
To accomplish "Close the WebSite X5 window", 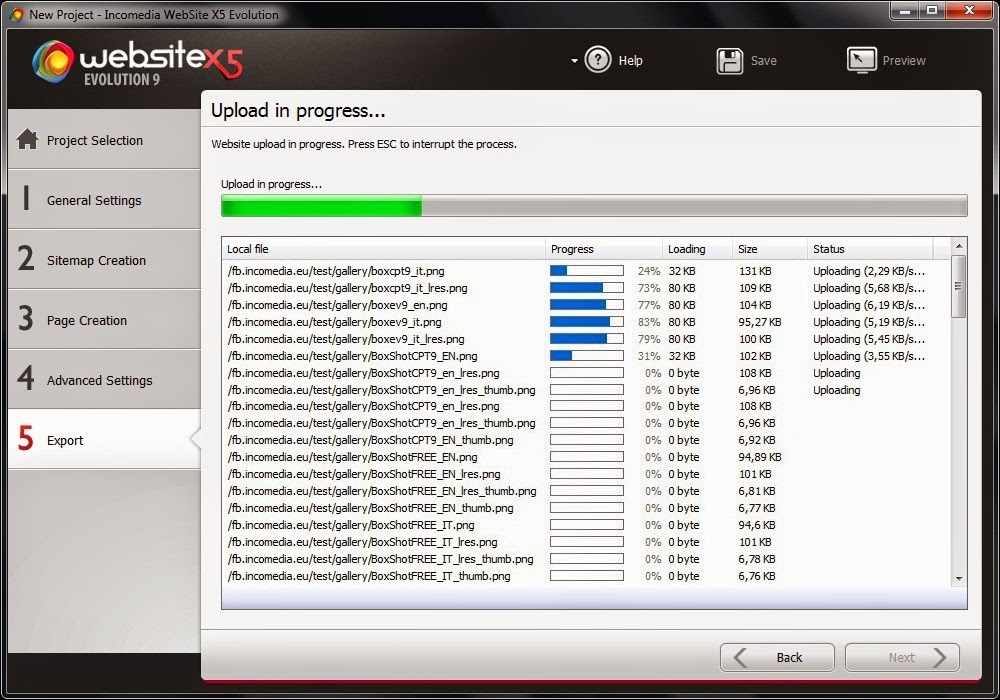I will (x=969, y=10).
